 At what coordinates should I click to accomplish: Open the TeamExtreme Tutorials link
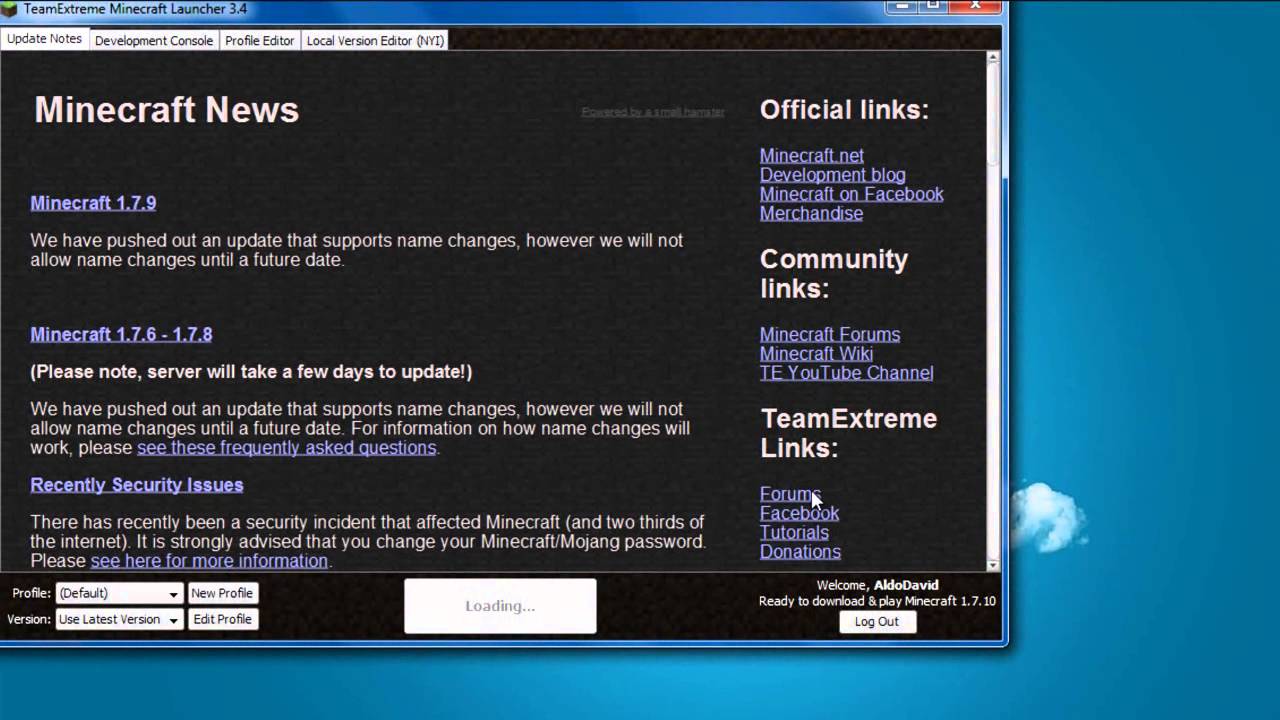point(794,532)
